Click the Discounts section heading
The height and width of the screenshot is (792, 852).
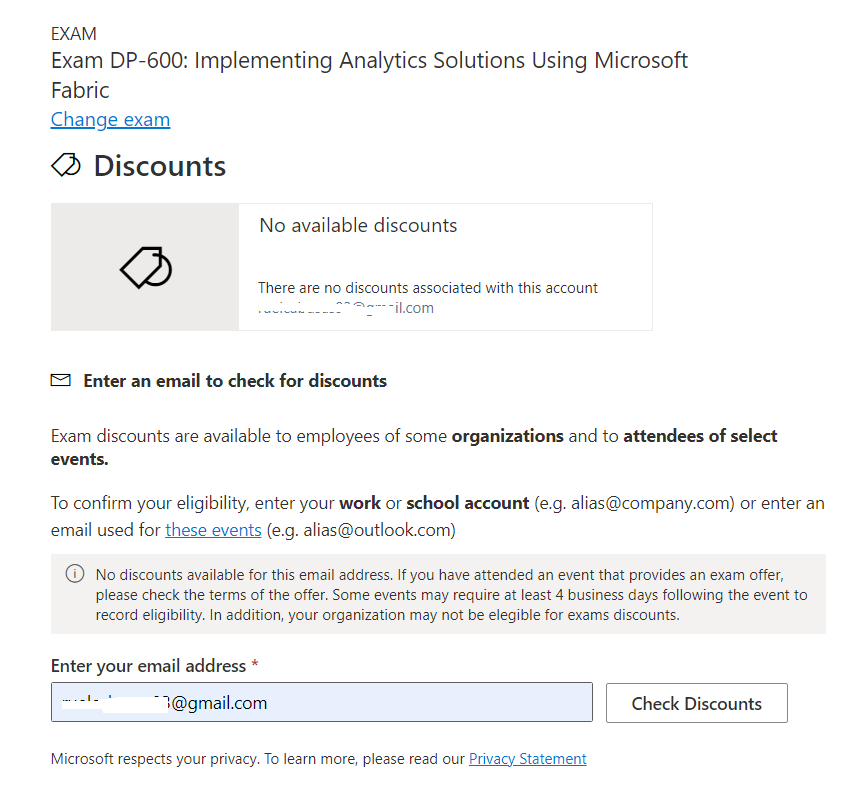point(160,166)
